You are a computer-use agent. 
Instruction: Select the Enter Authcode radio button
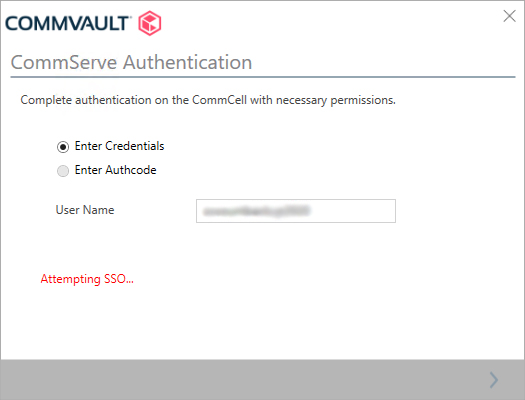pos(63,171)
